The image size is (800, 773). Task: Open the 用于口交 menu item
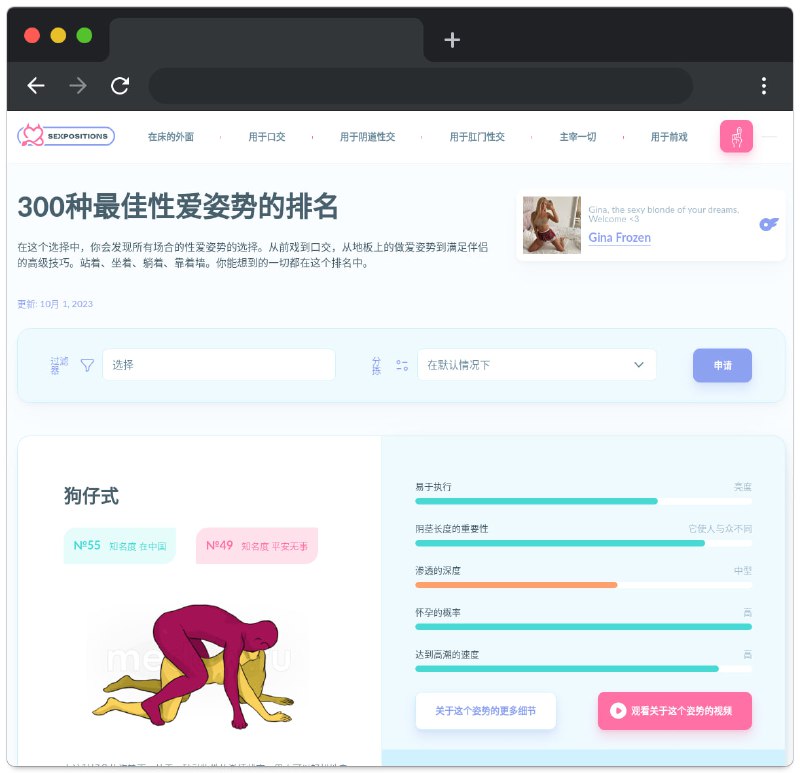(x=266, y=137)
